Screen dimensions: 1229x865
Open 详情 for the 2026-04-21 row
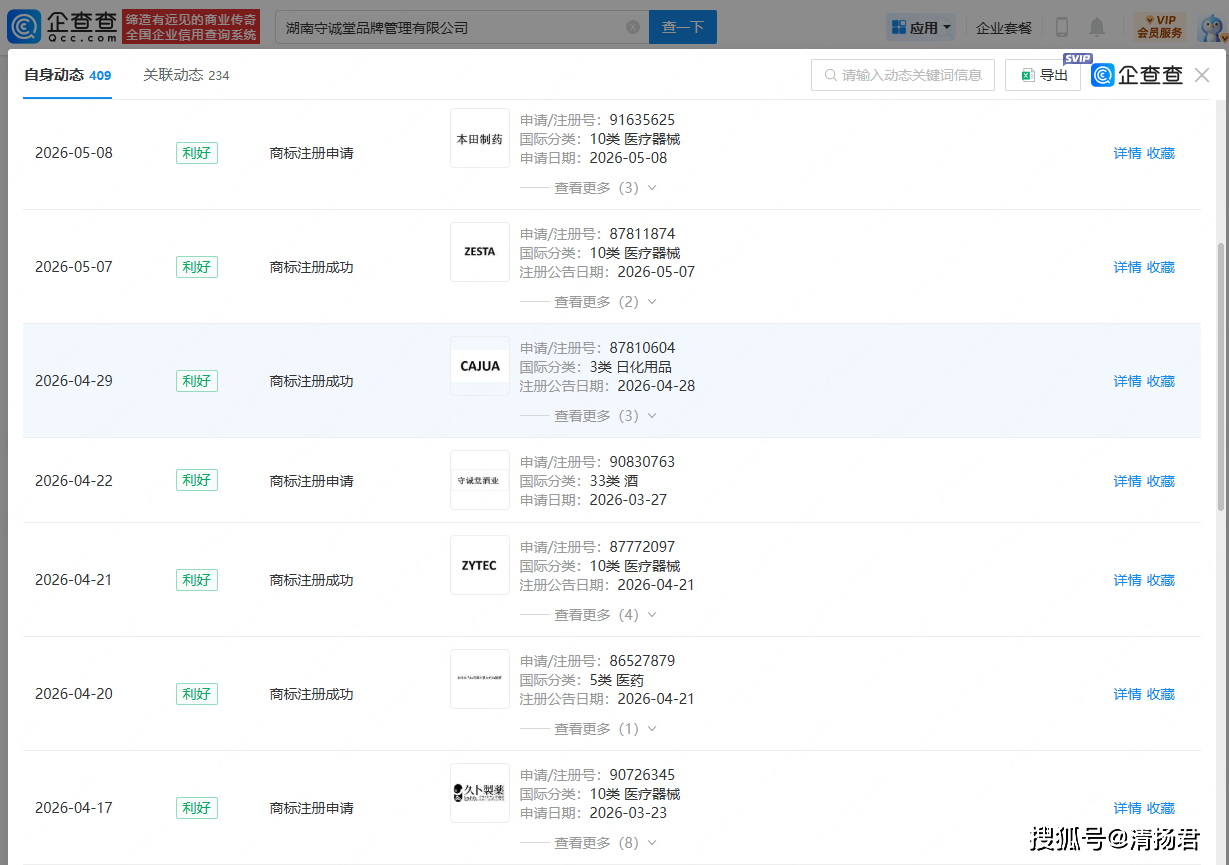[x=1127, y=580]
